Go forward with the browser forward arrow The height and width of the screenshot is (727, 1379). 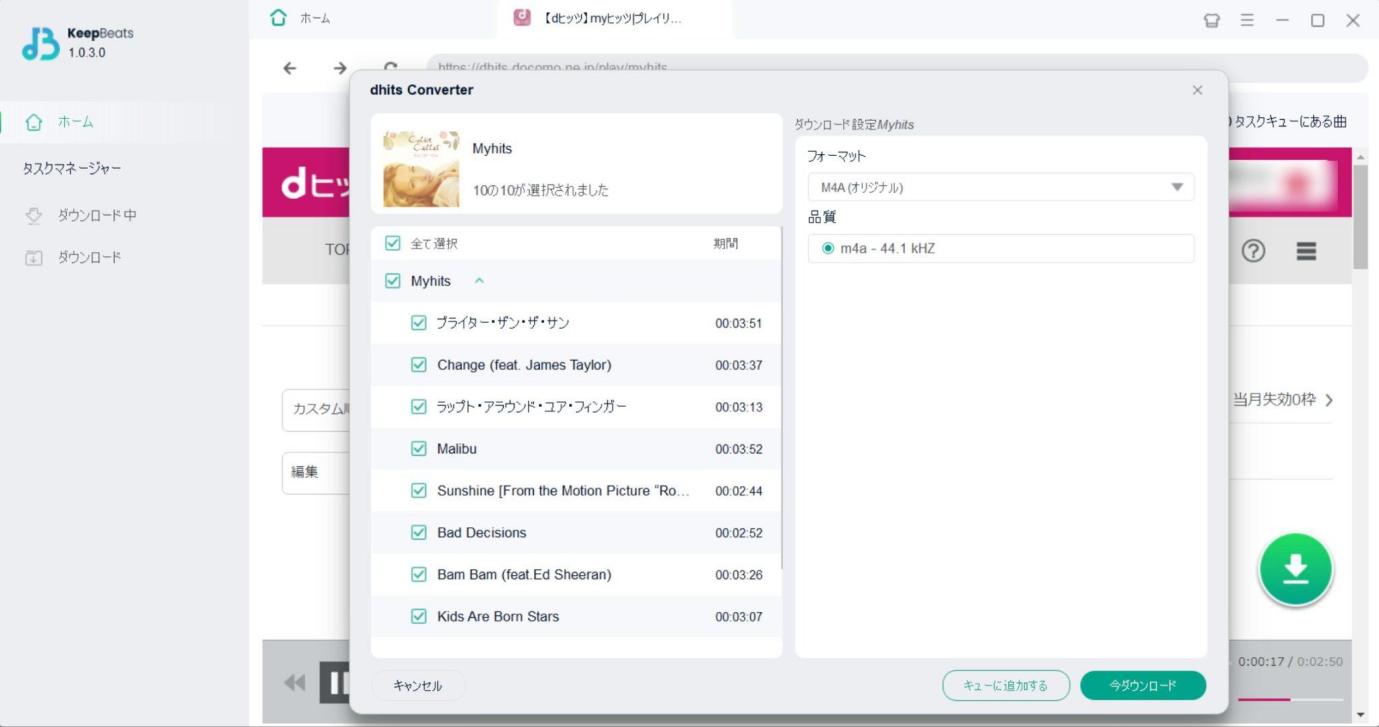(x=340, y=68)
